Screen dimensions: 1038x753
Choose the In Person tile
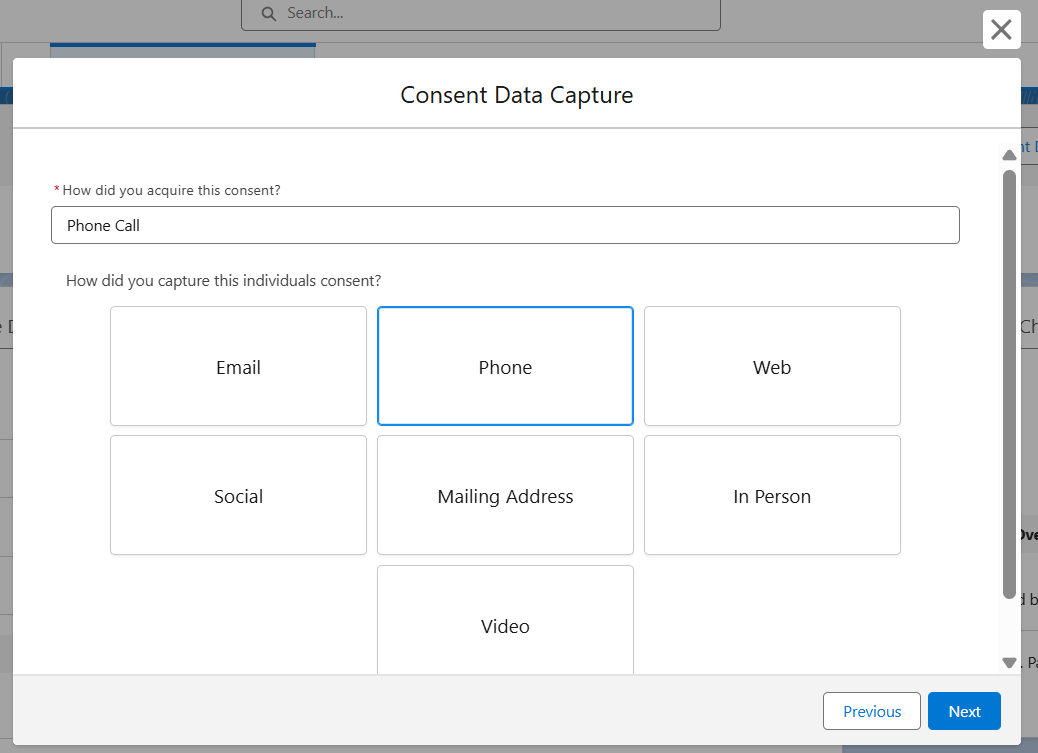click(x=772, y=495)
